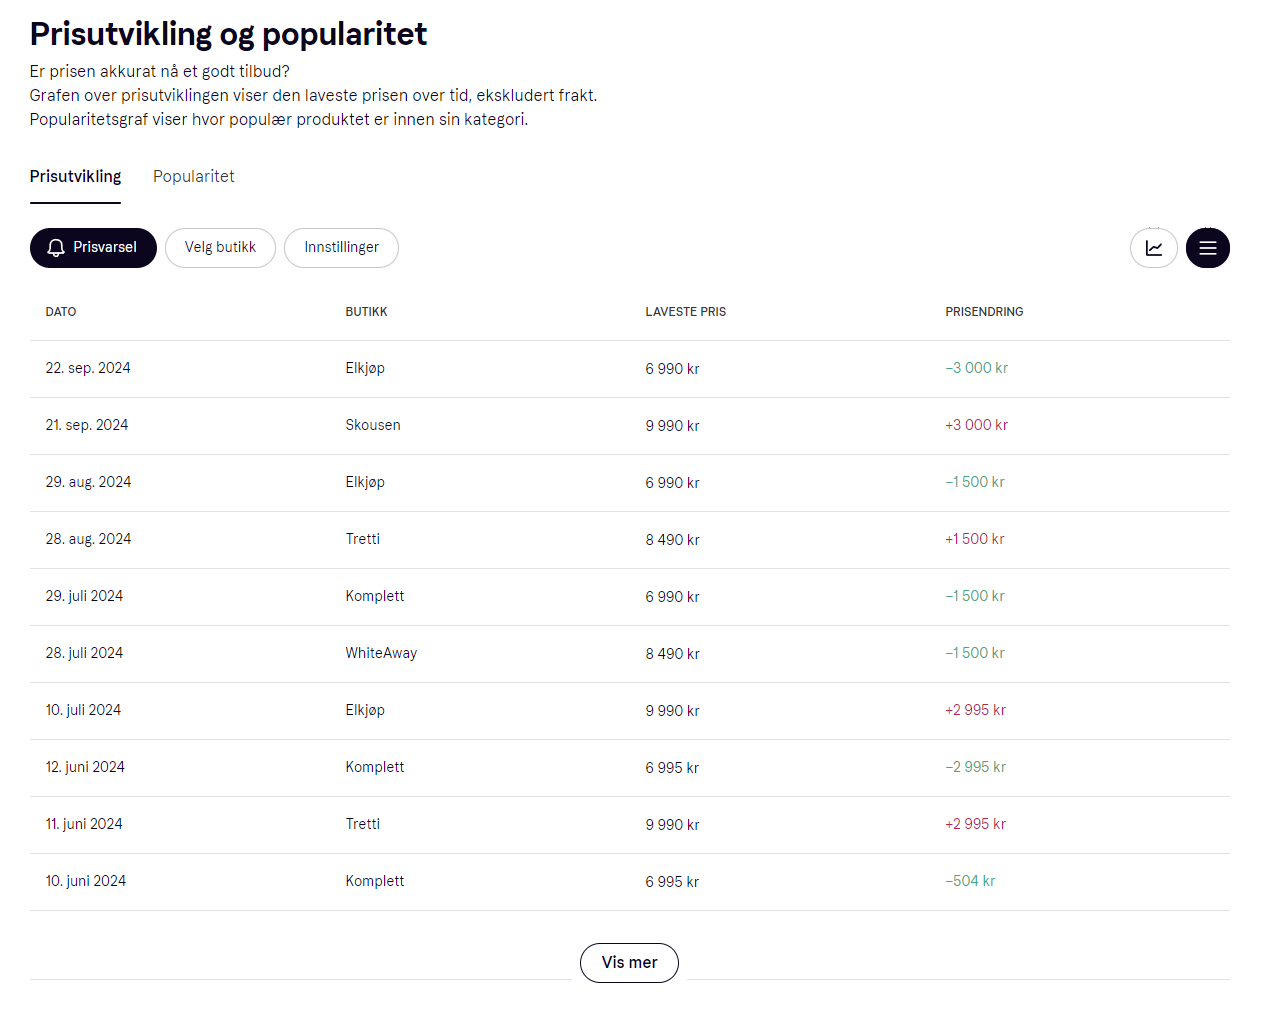This screenshot has width=1286, height=1022.
Task: Click the PRISENDRING column header
Action: click(984, 312)
